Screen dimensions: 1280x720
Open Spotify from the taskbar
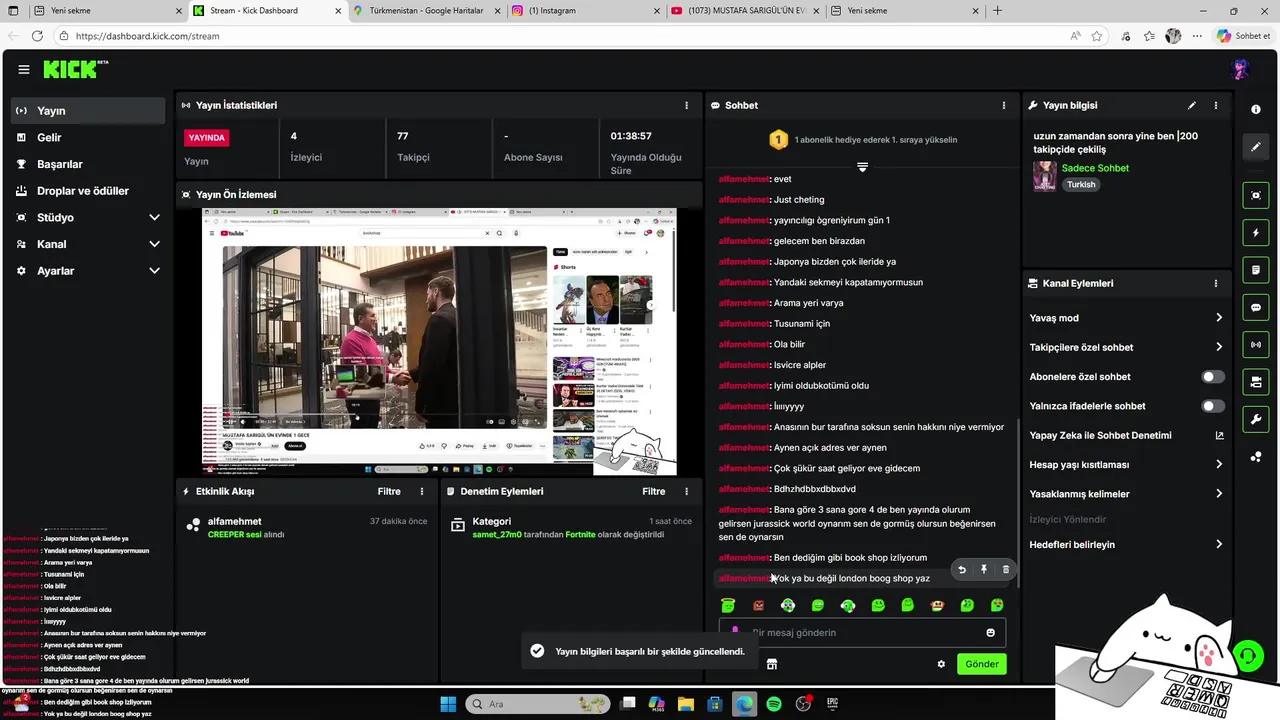click(773, 704)
